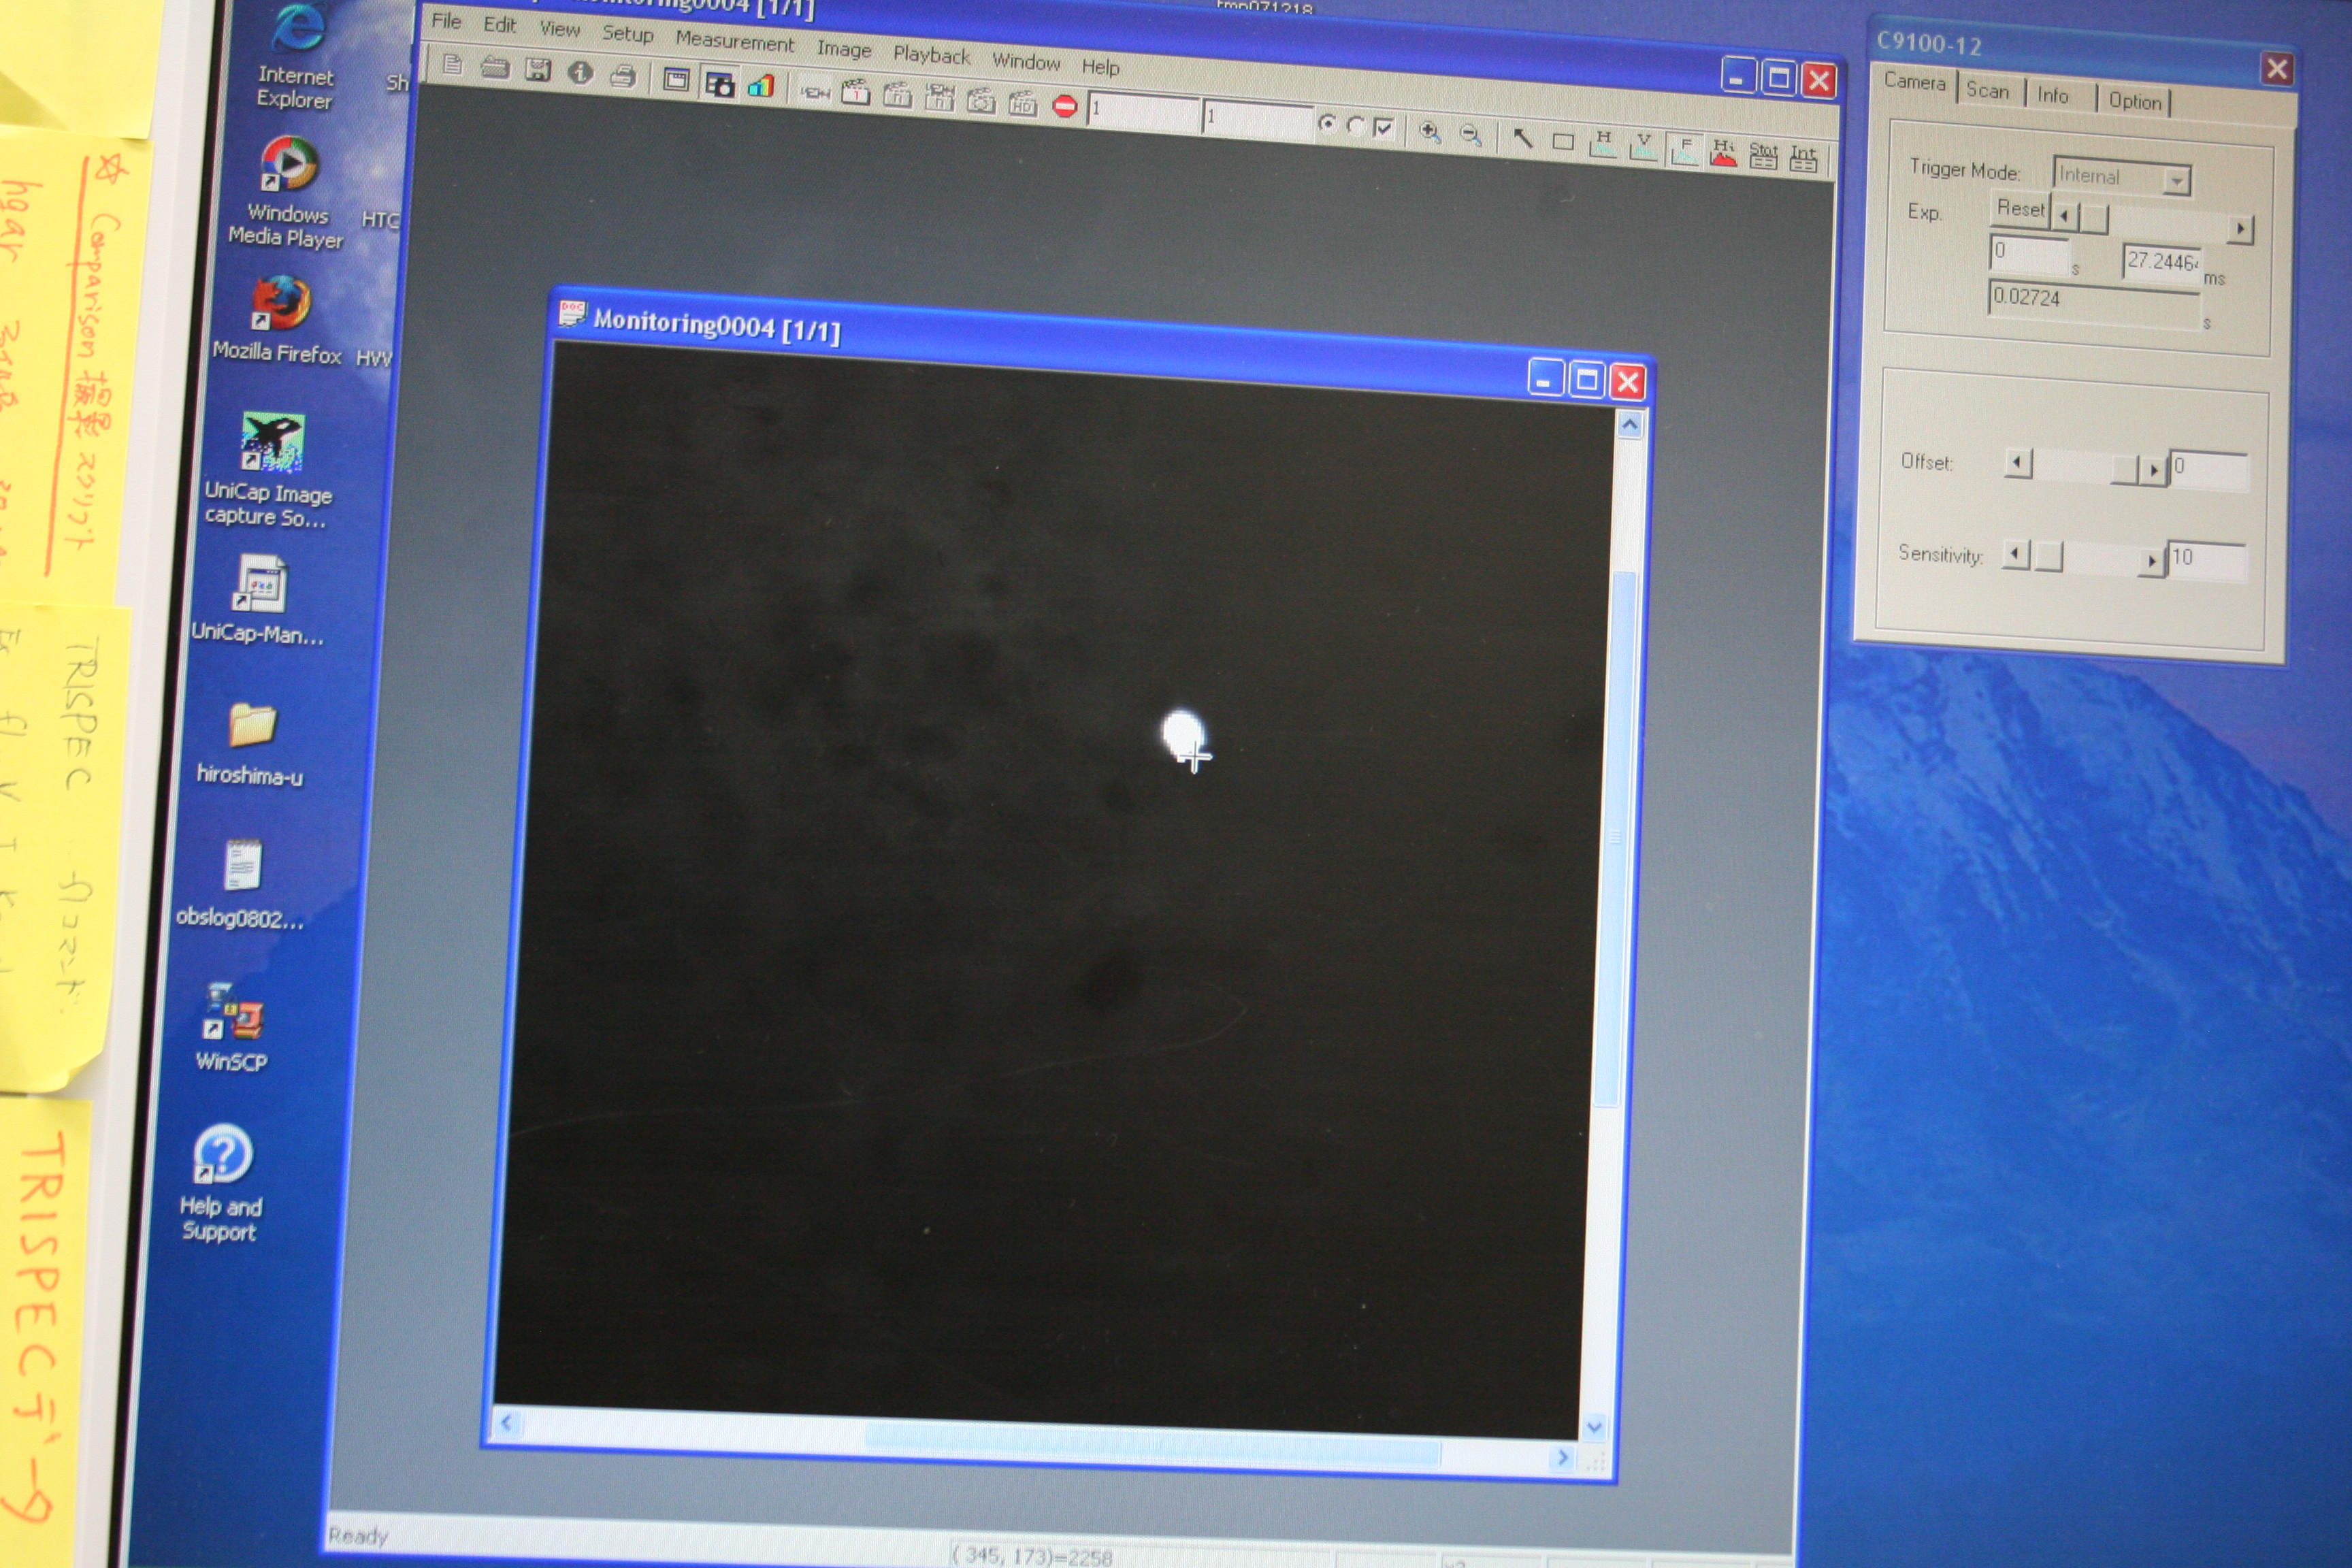
Task: Expand the Trigger Mode dropdown
Action: 2176,181
